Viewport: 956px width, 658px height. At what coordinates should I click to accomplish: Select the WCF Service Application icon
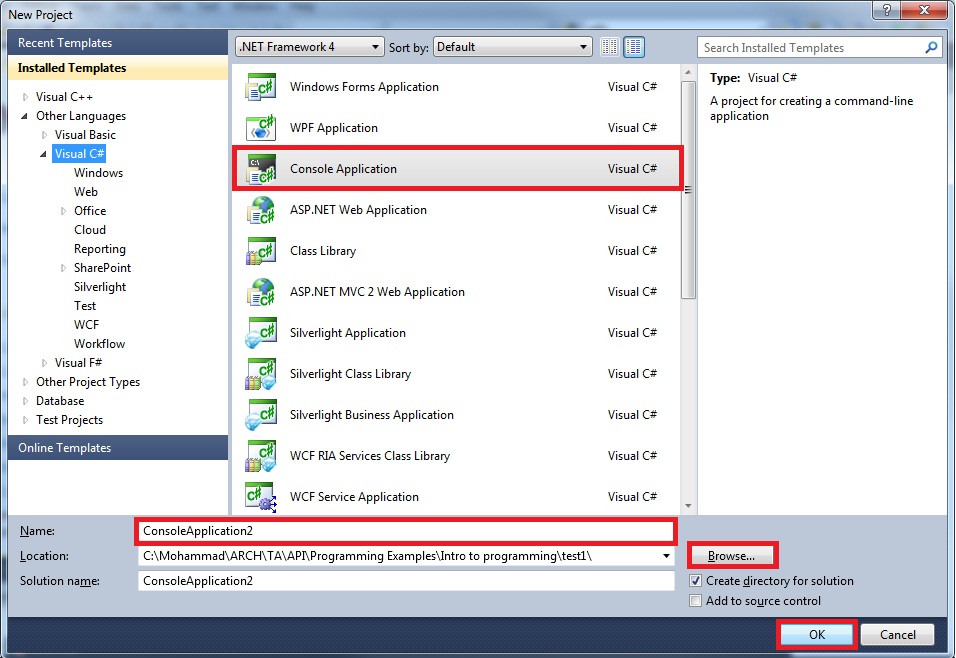click(261, 496)
